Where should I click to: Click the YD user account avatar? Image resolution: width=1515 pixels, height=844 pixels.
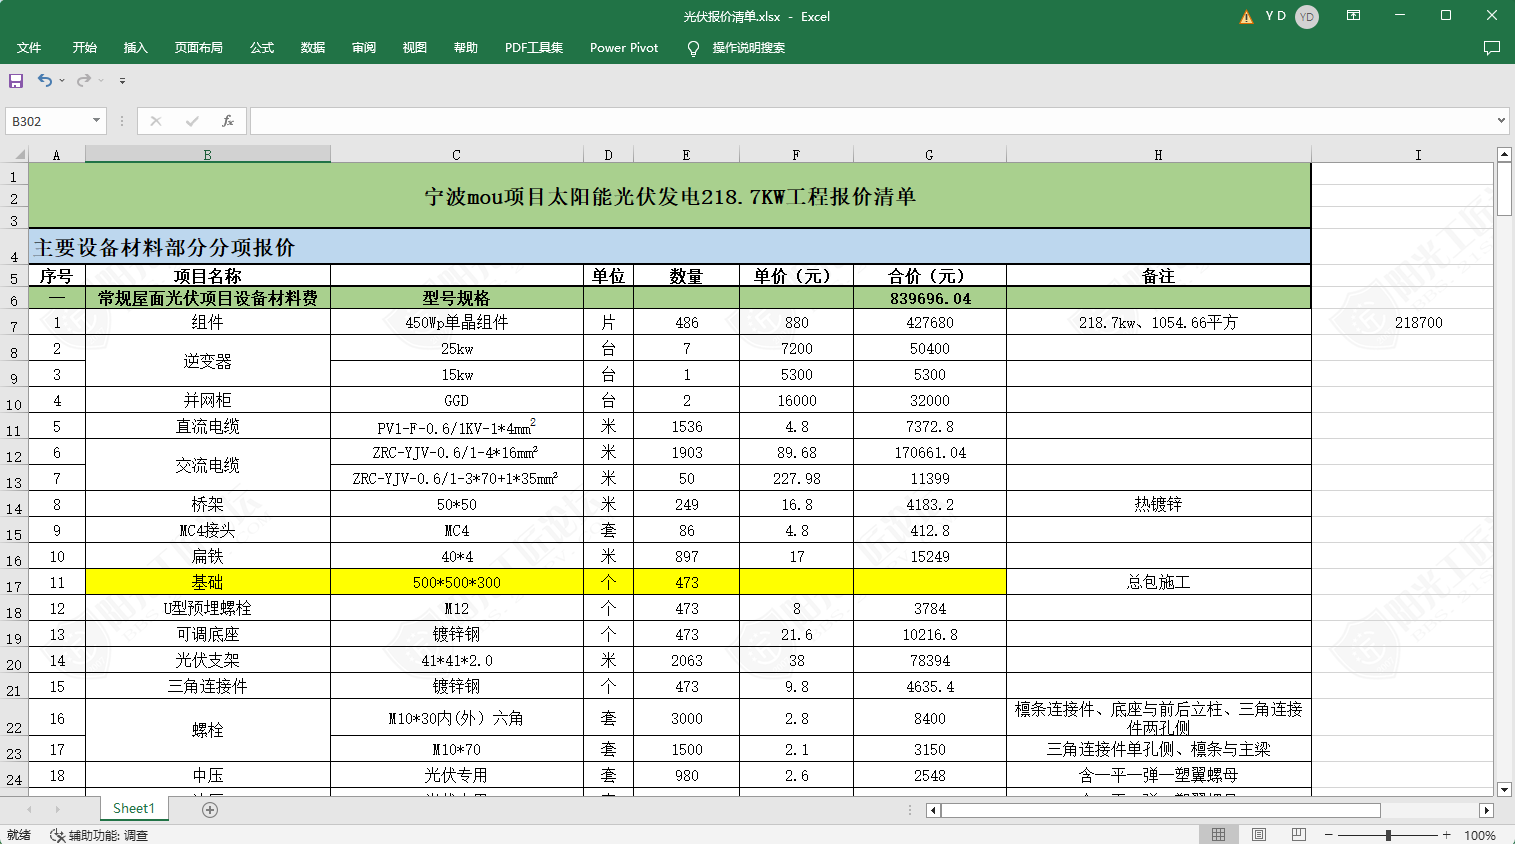click(1306, 17)
